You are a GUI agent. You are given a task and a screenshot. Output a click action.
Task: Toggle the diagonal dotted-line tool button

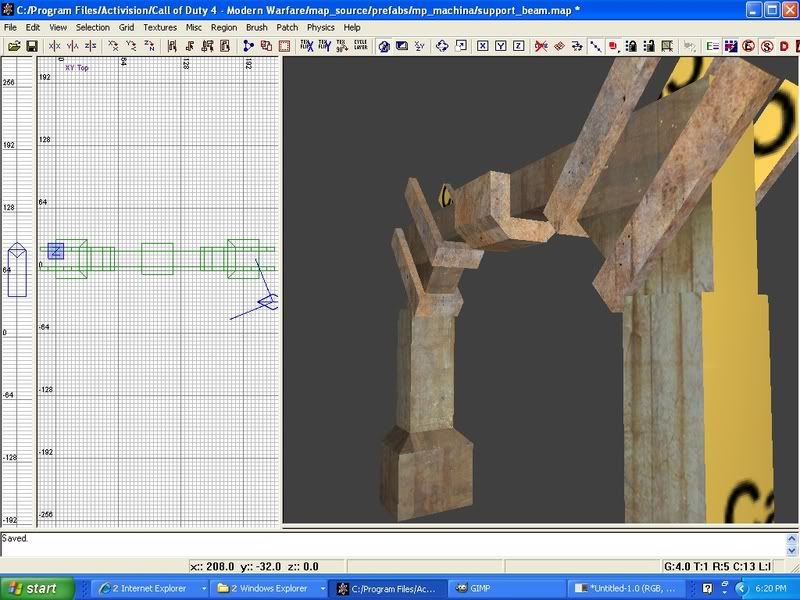point(595,46)
